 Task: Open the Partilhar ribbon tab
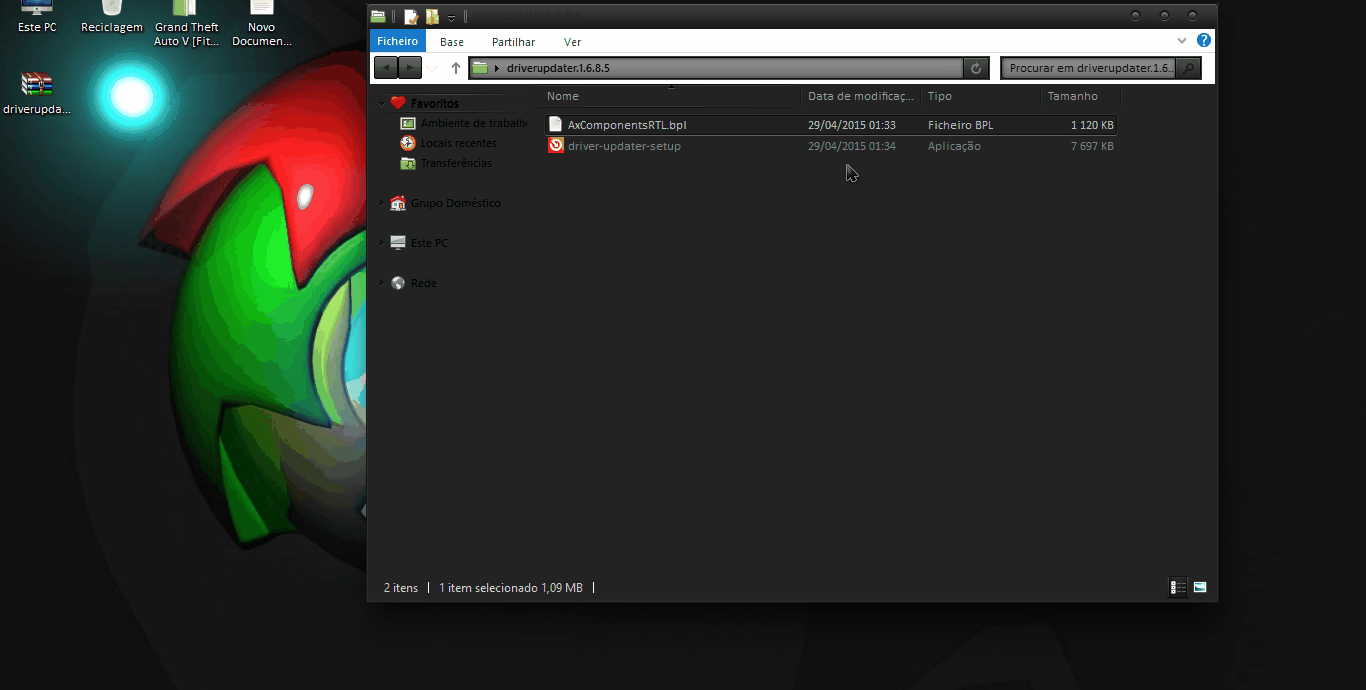tap(513, 42)
